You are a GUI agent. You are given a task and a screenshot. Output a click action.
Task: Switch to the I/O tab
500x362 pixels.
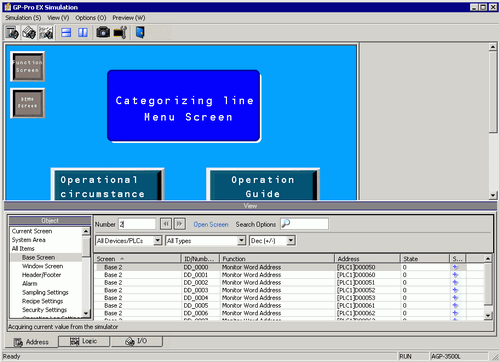(x=137, y=341)
